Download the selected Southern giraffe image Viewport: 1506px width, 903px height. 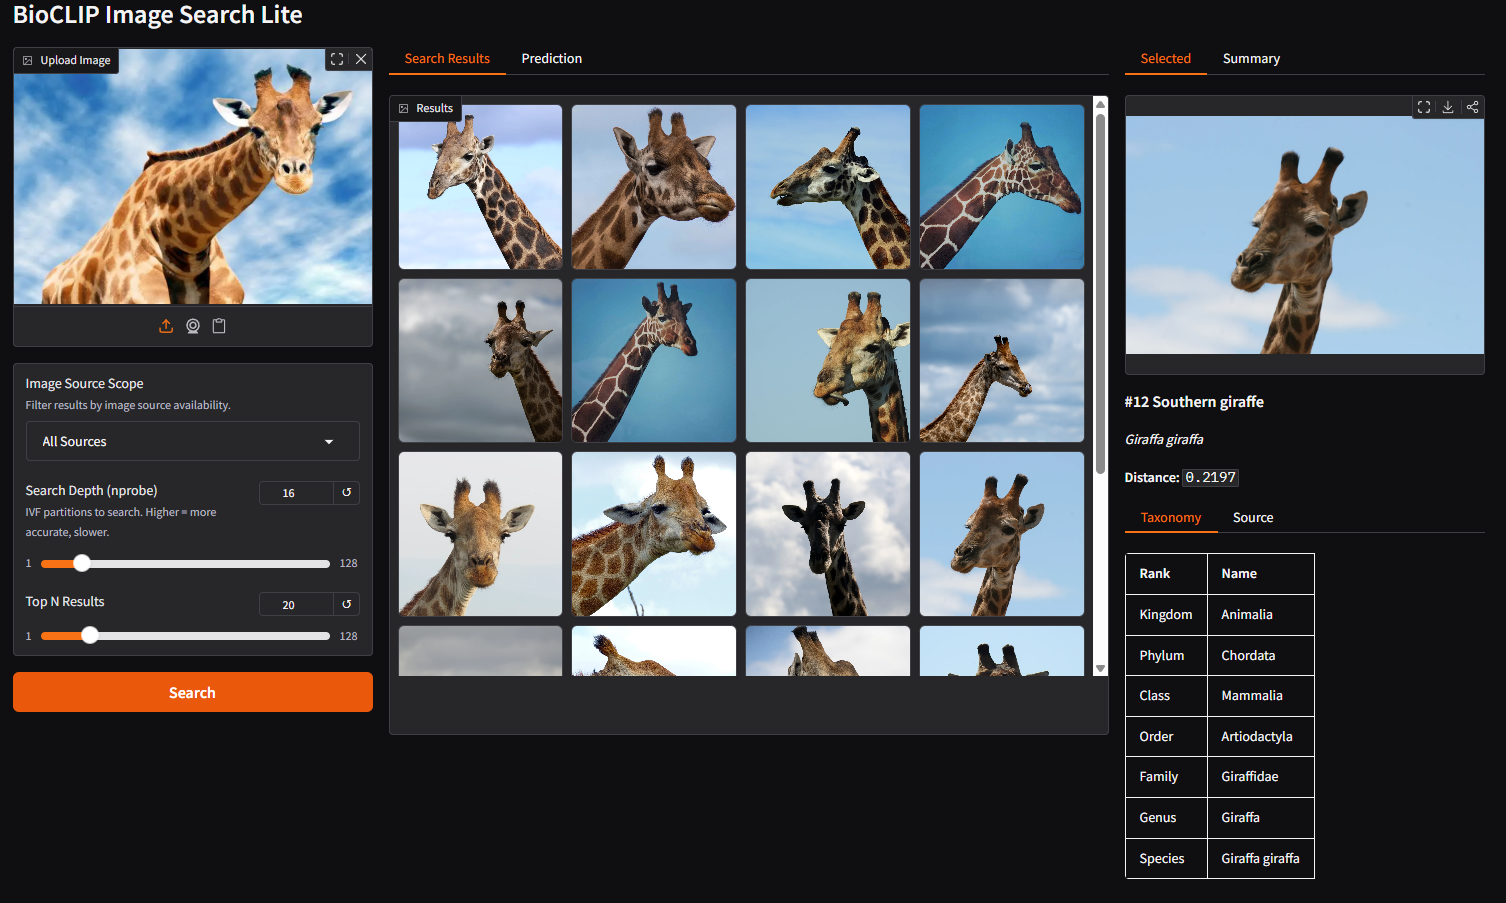click(x=1448, y=107)
